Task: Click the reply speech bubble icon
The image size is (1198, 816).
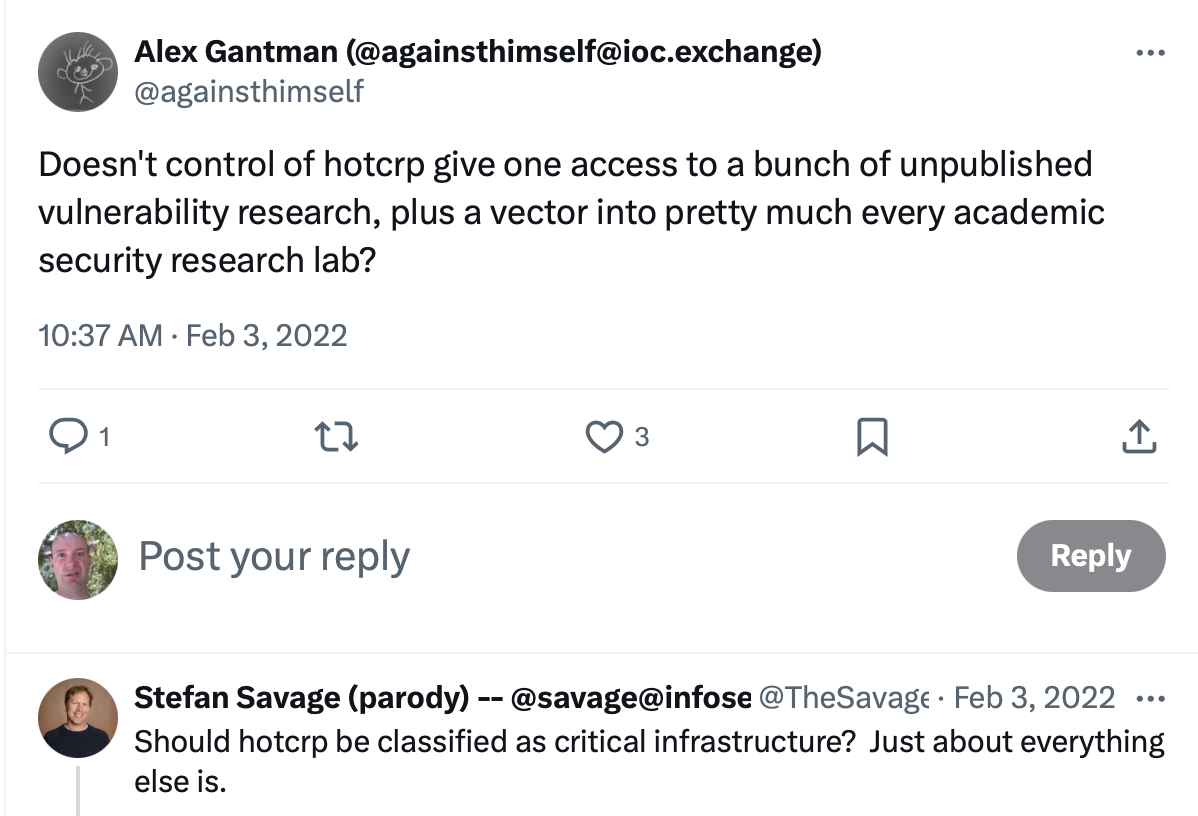Action: pos(67,436)
